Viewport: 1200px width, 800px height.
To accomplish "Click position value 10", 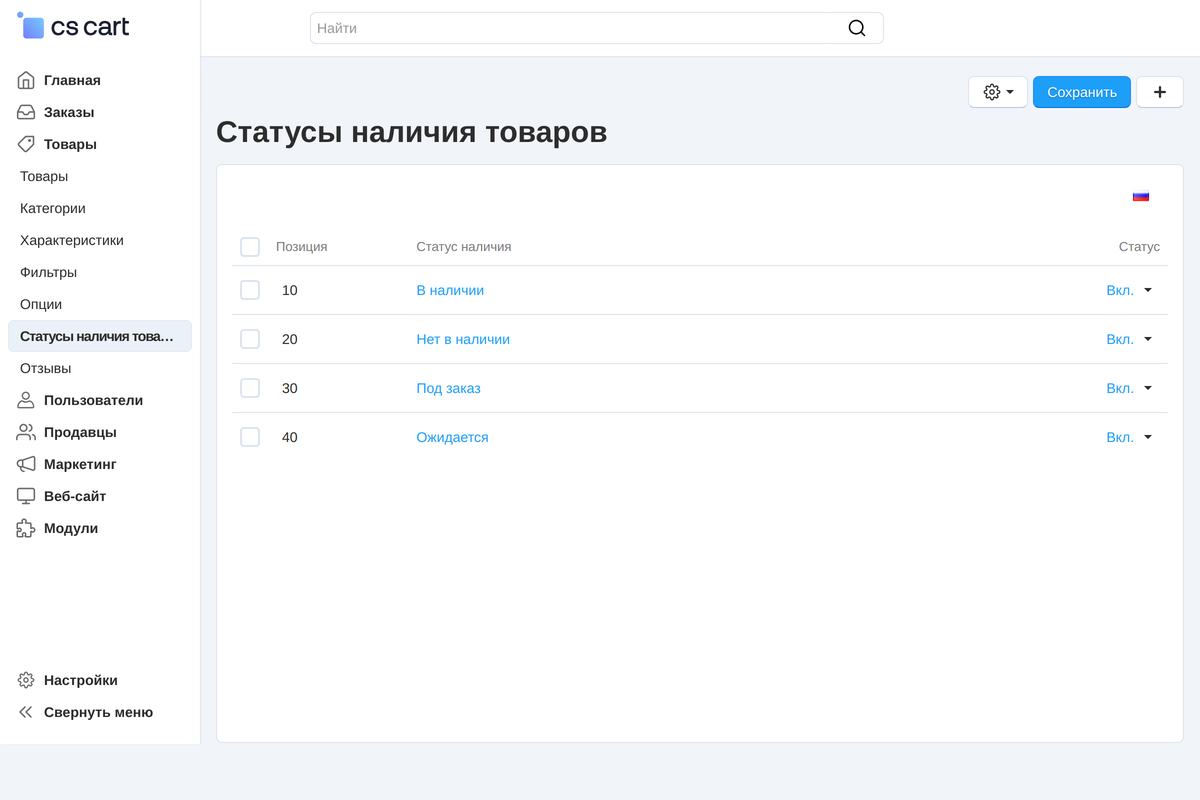I will coord(290,290).
